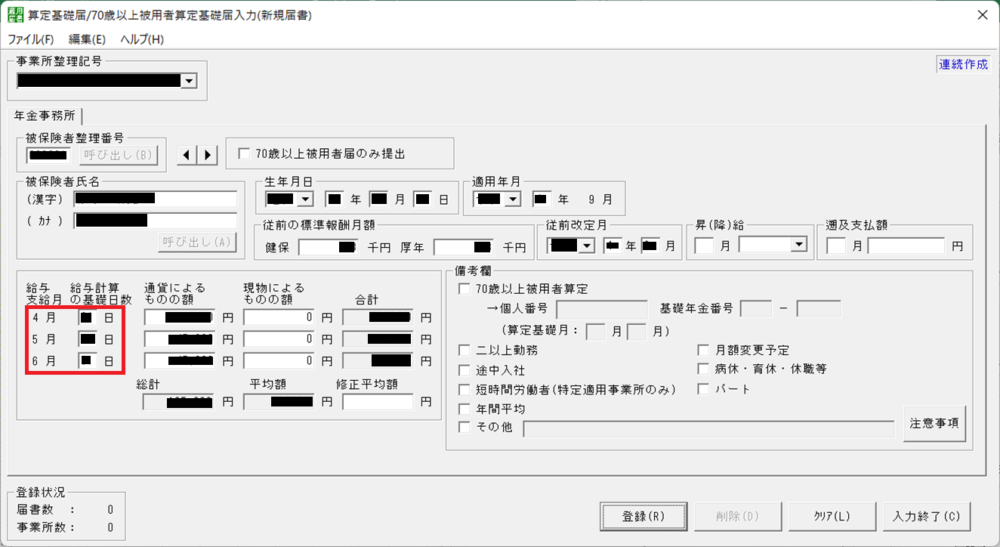Open the ファイル(F) menu

click(31, 39)
